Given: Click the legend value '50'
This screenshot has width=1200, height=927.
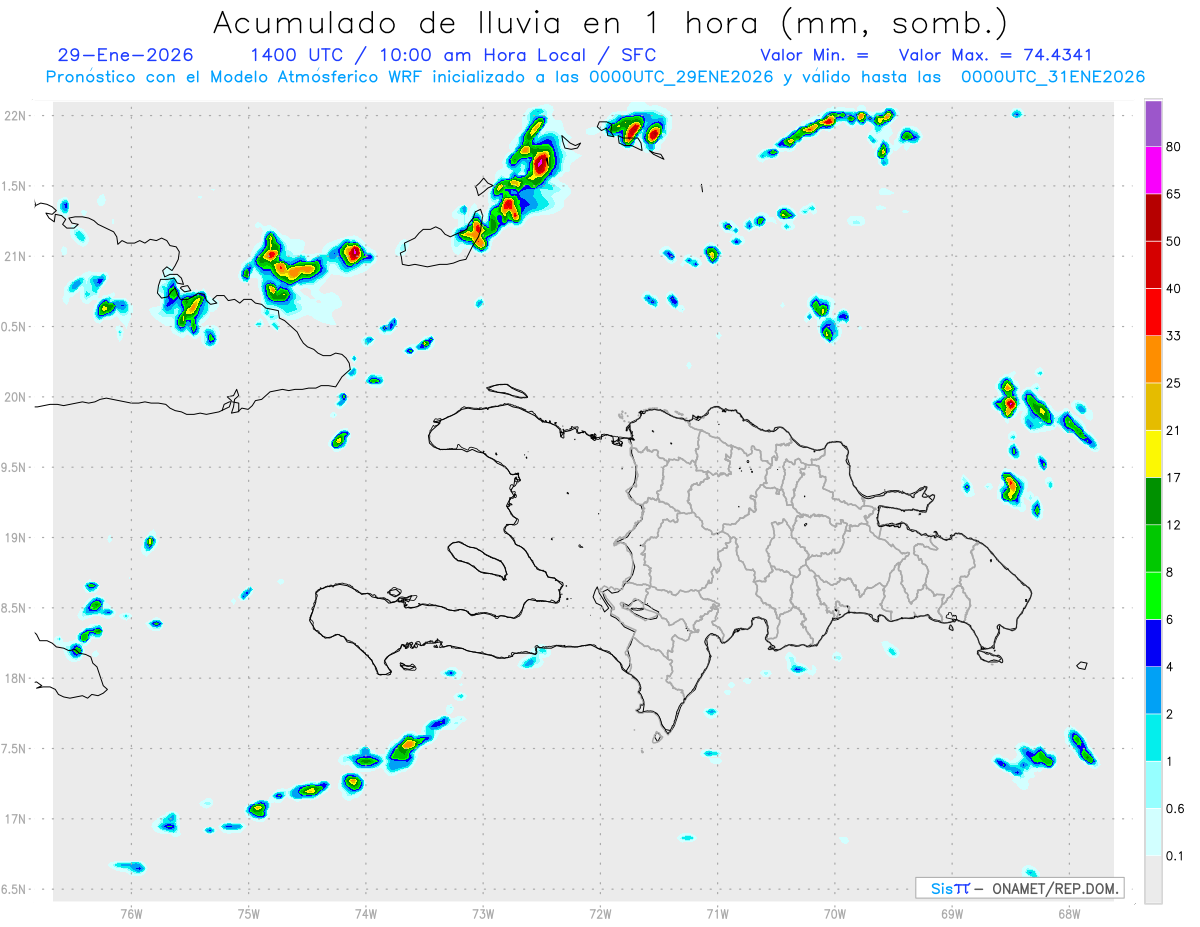Looking at the screenshot, I should click(x=1174, y=242).
